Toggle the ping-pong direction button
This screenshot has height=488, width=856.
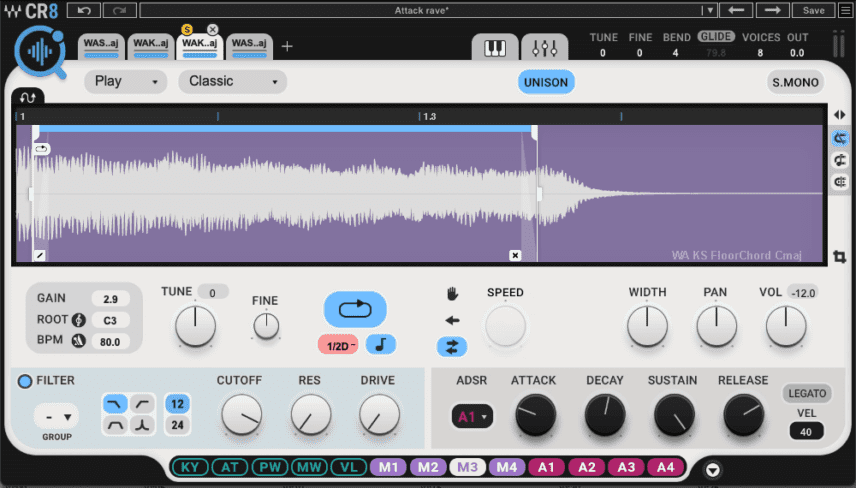(x=452, y=347)
